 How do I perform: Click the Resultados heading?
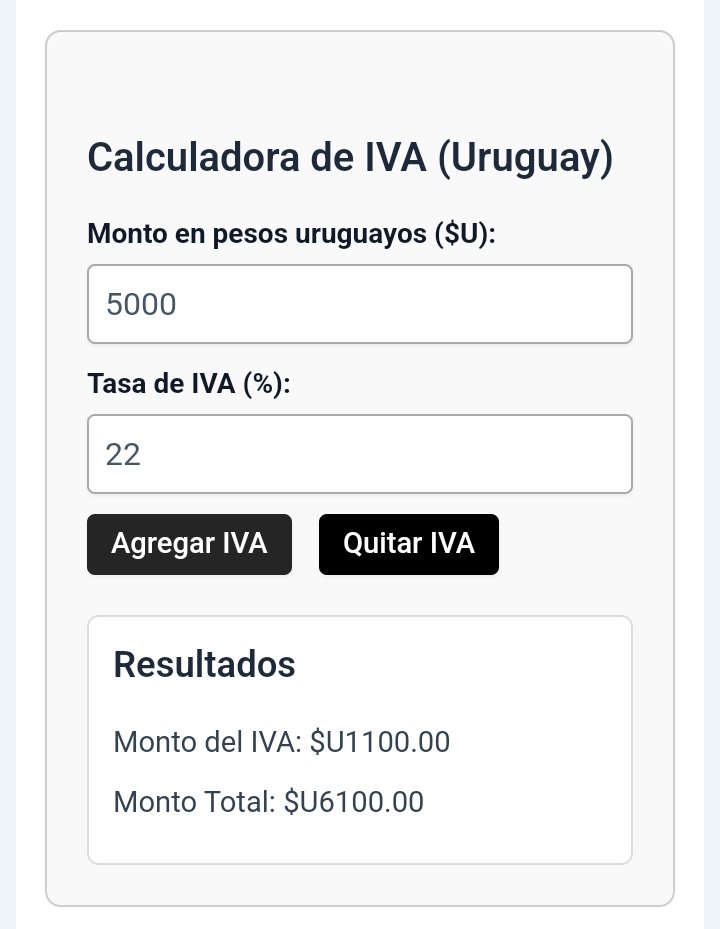pyautogui.click(x=204, y=664)
